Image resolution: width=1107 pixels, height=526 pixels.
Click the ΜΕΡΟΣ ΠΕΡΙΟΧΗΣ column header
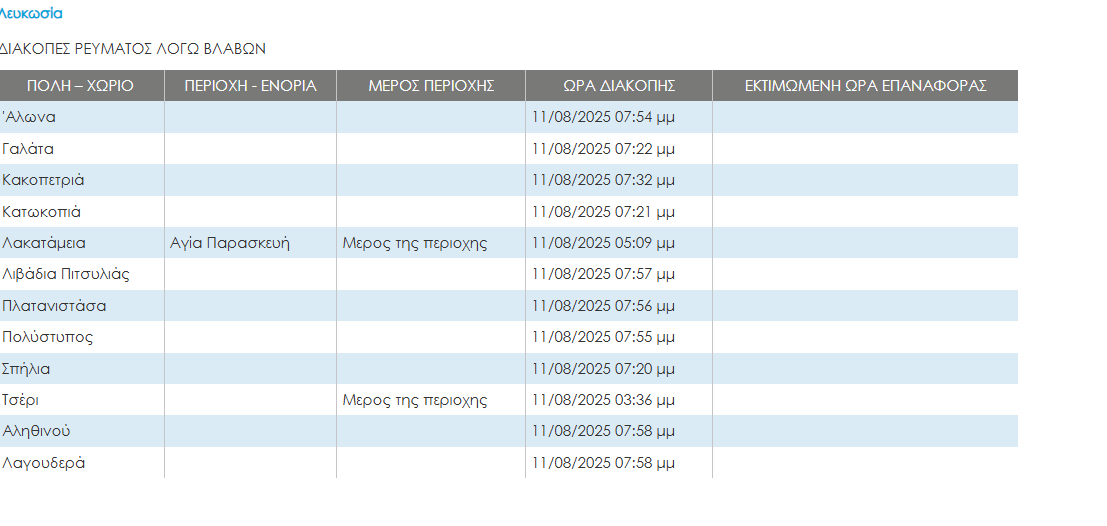(x=431, y=86)
